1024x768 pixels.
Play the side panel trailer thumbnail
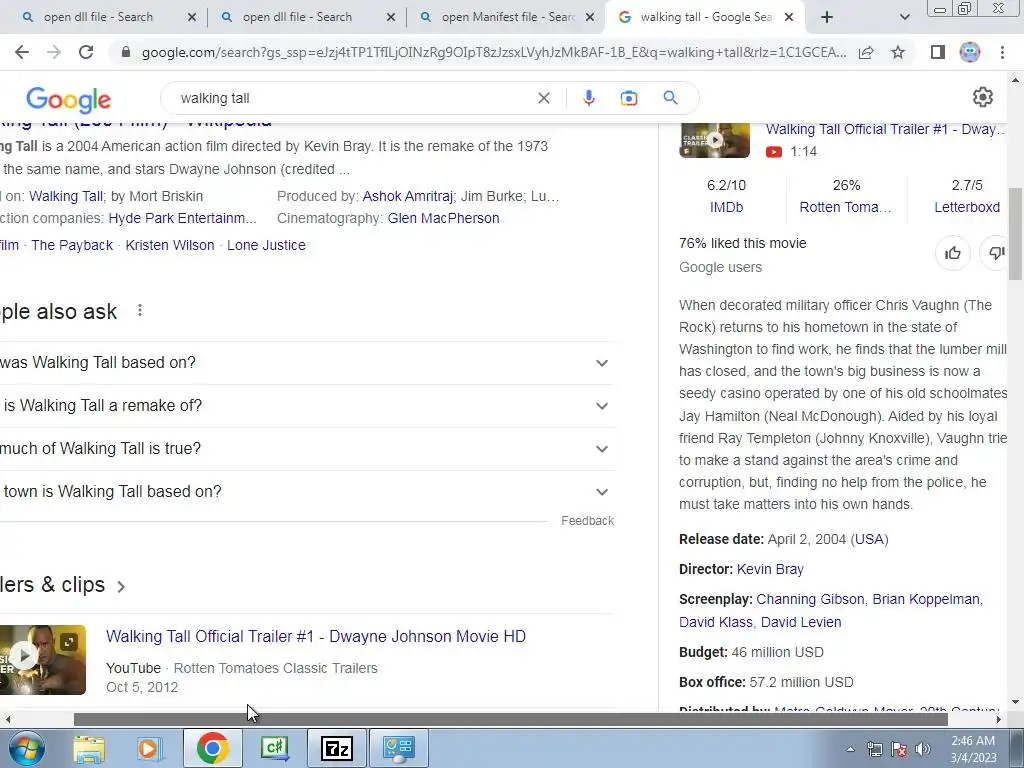click(x=714, y=140)
